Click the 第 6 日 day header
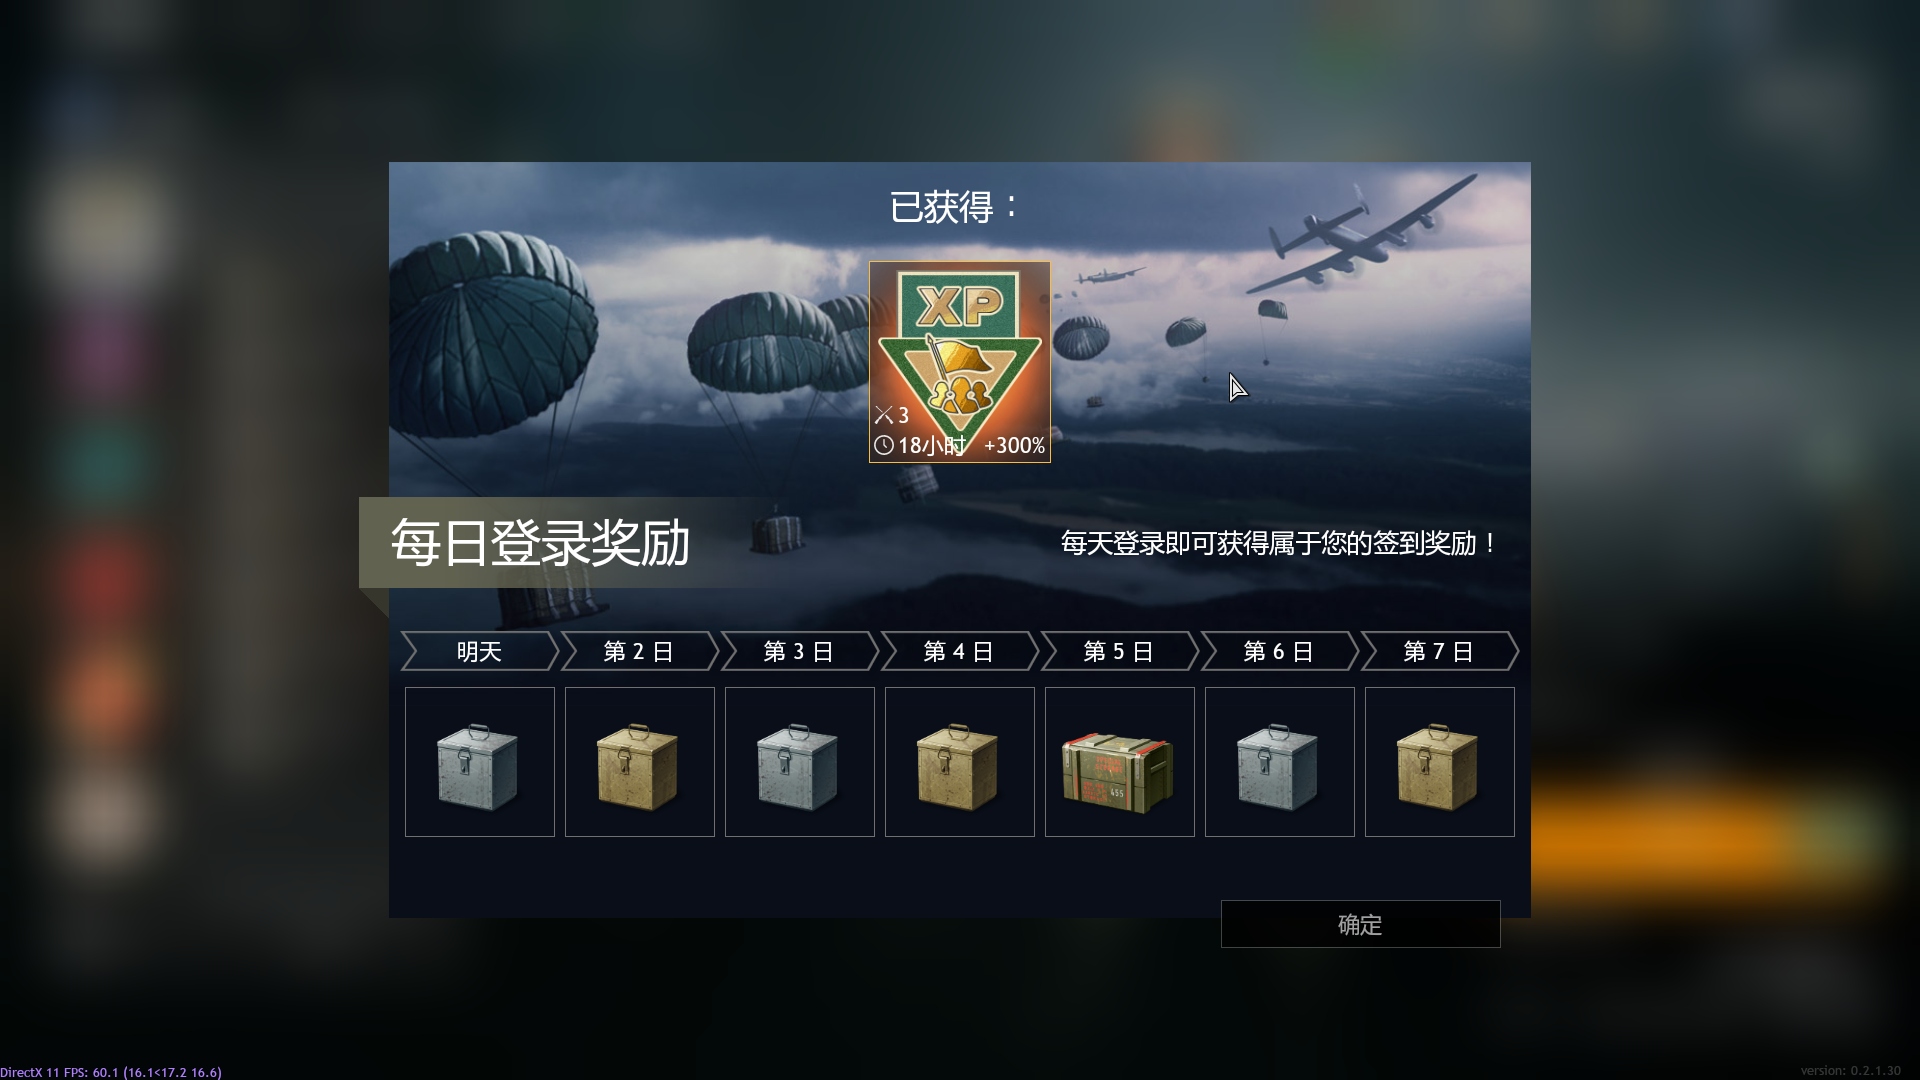The image size is (1920, 1080). click(1279, 651)
